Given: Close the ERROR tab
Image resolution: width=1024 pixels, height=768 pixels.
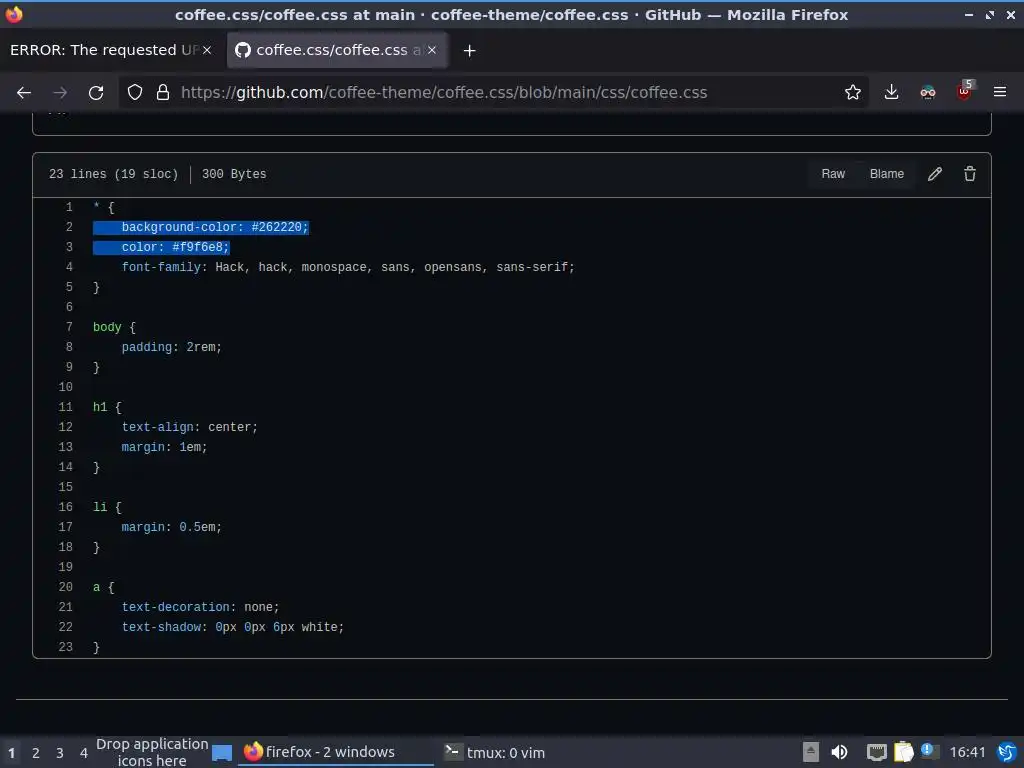Looking at the screenshot, I should (206, 50).
